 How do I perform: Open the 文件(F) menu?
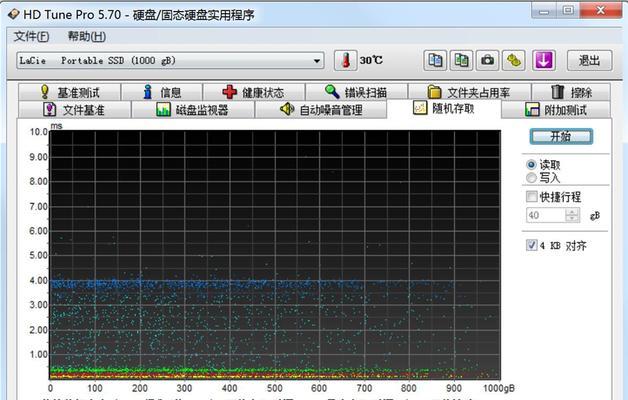(x=31, y=36)
